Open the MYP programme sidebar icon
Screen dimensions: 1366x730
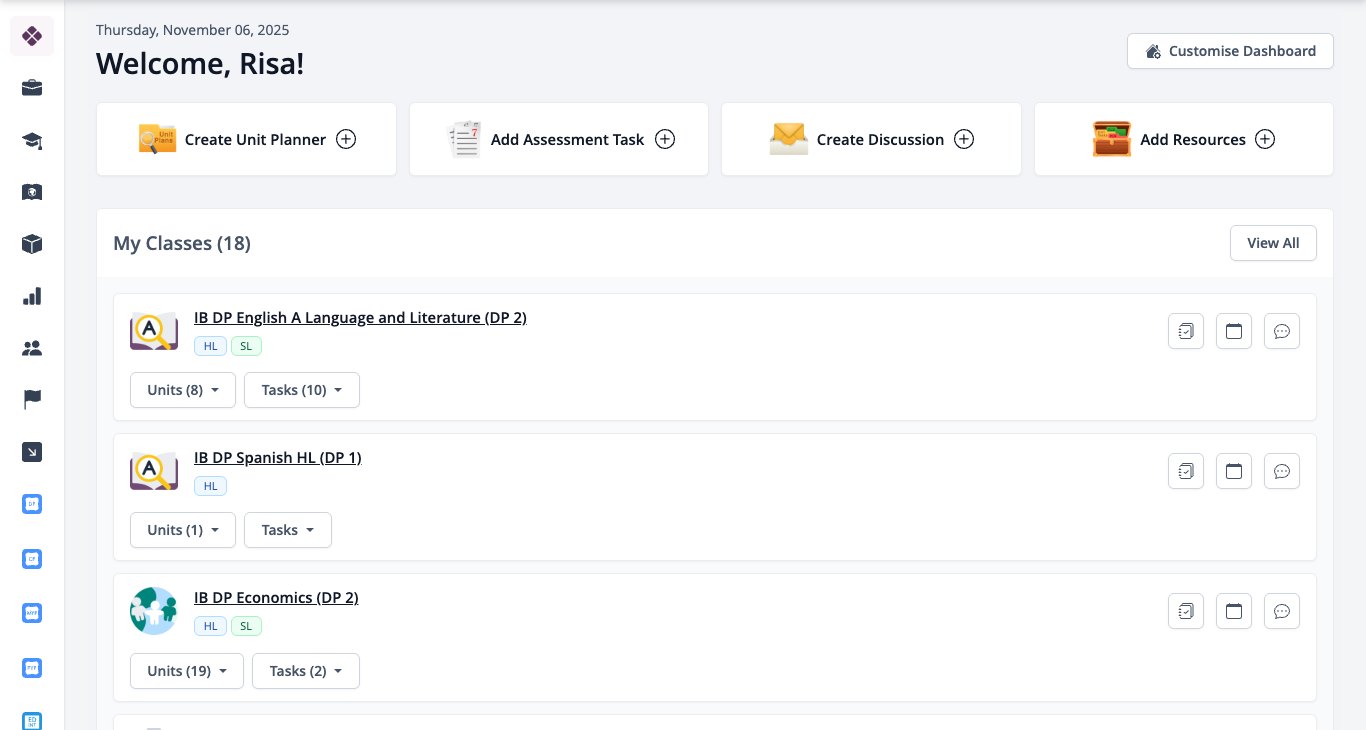click(32, 612)
